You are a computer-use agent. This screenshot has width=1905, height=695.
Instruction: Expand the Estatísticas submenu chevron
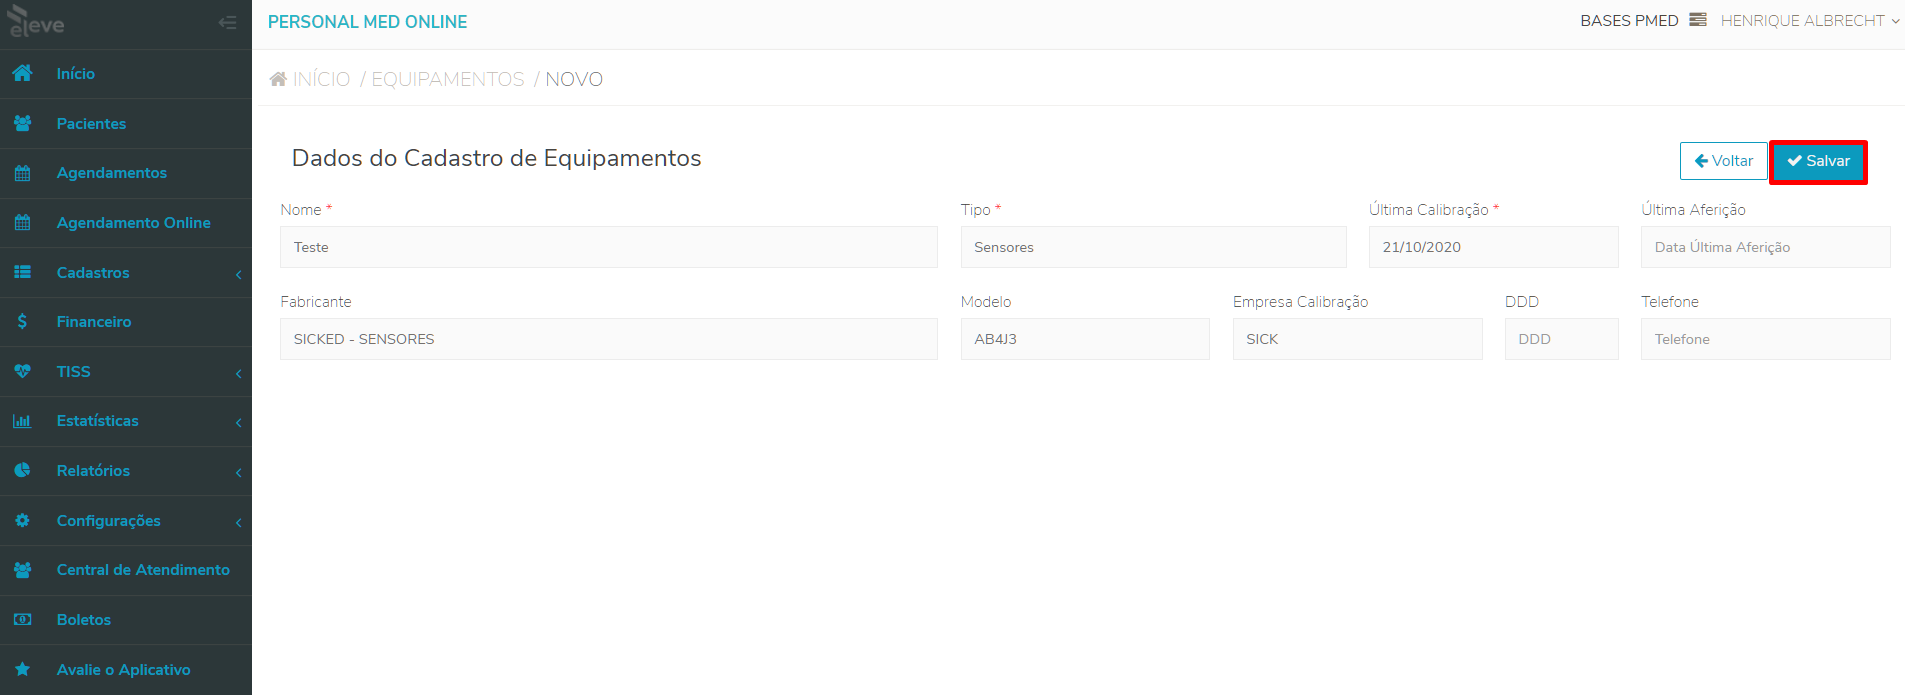pos(239,422)
